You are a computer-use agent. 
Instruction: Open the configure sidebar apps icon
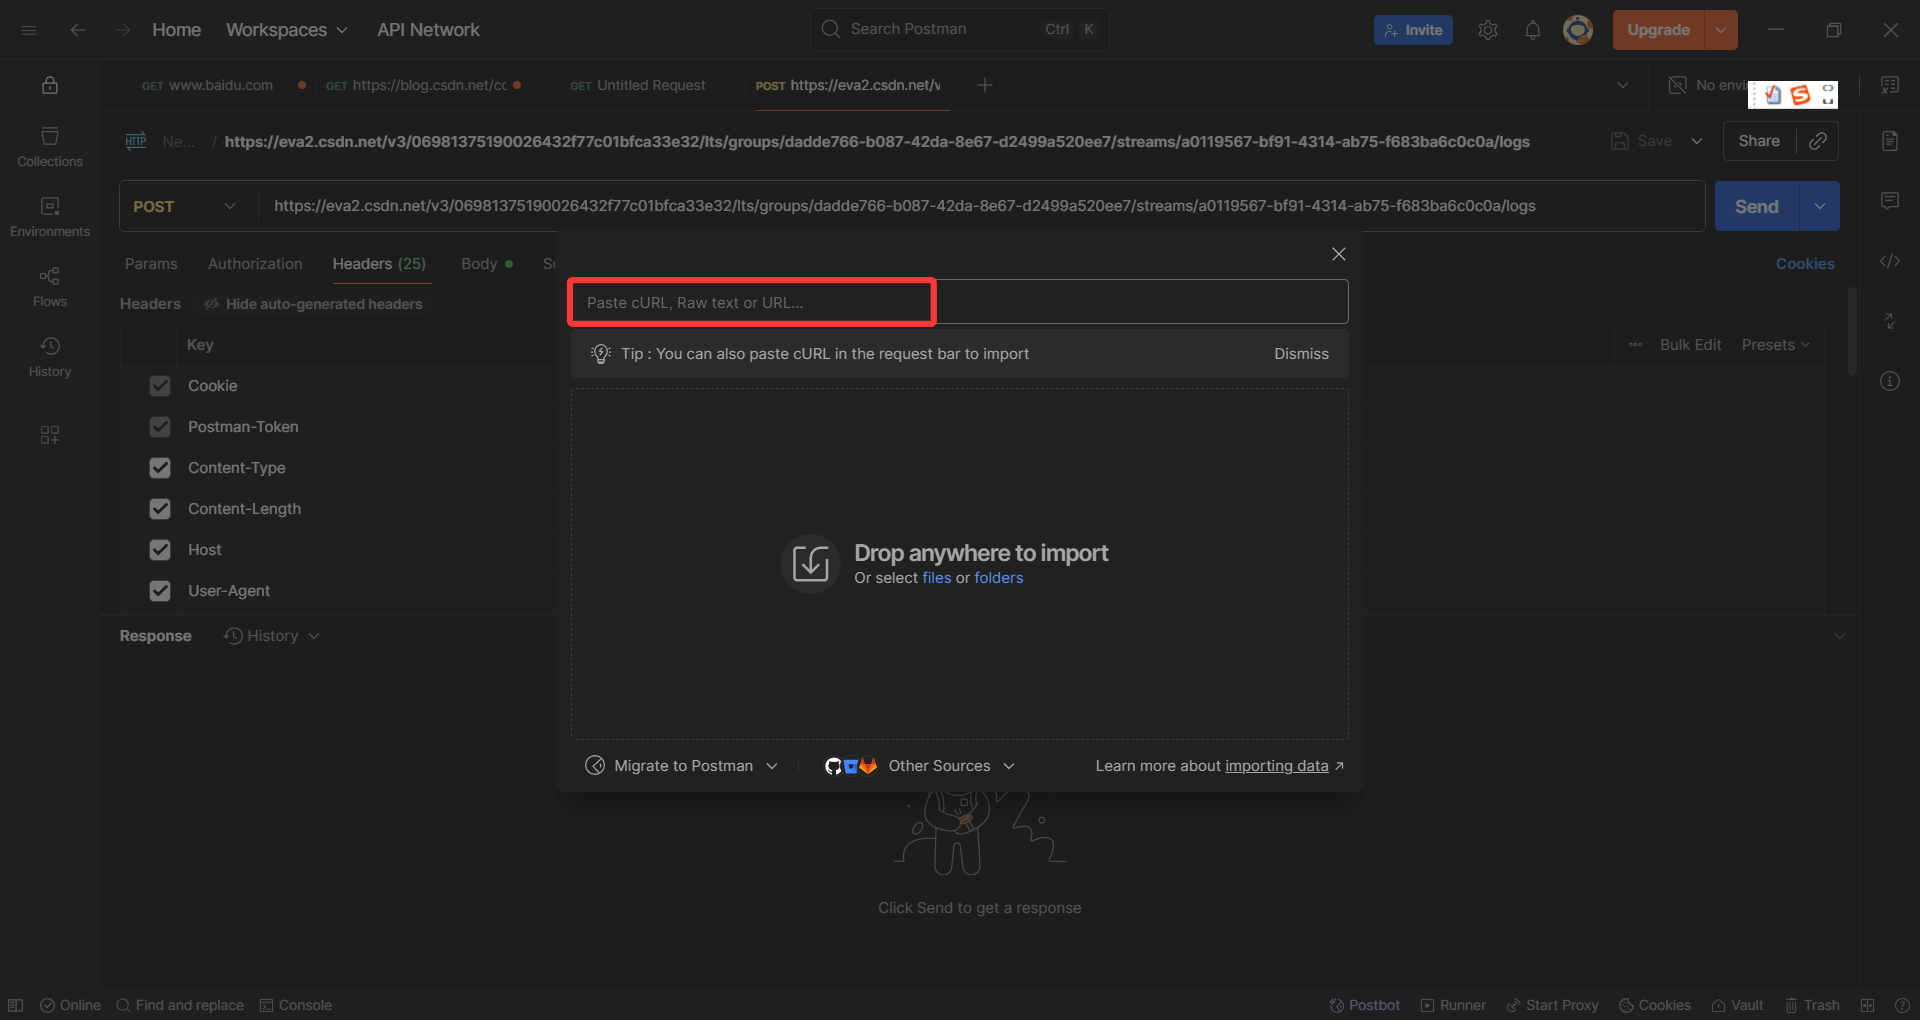[50, 435]
